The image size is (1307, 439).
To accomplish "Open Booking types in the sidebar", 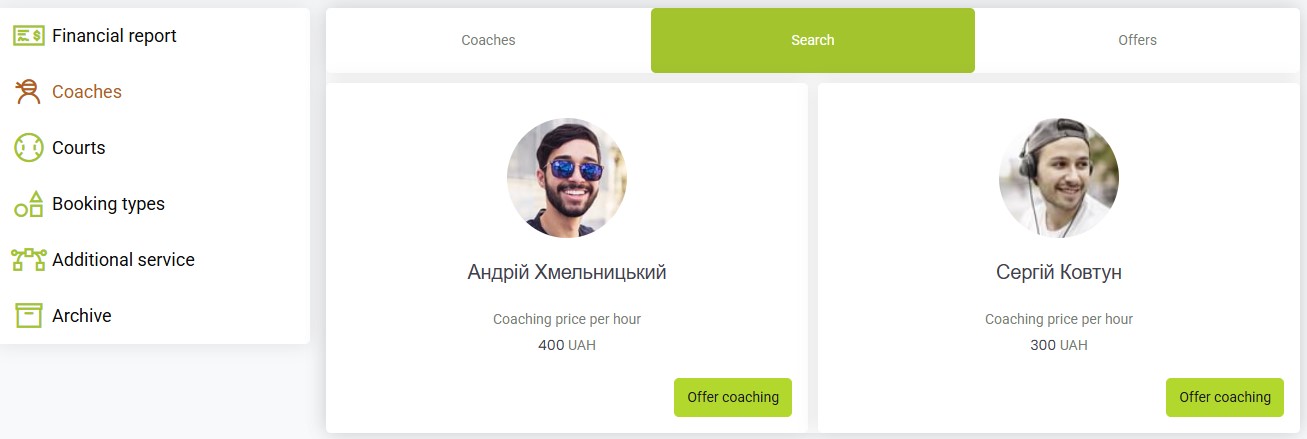I will pyautogui.click(x=108, y=204).
